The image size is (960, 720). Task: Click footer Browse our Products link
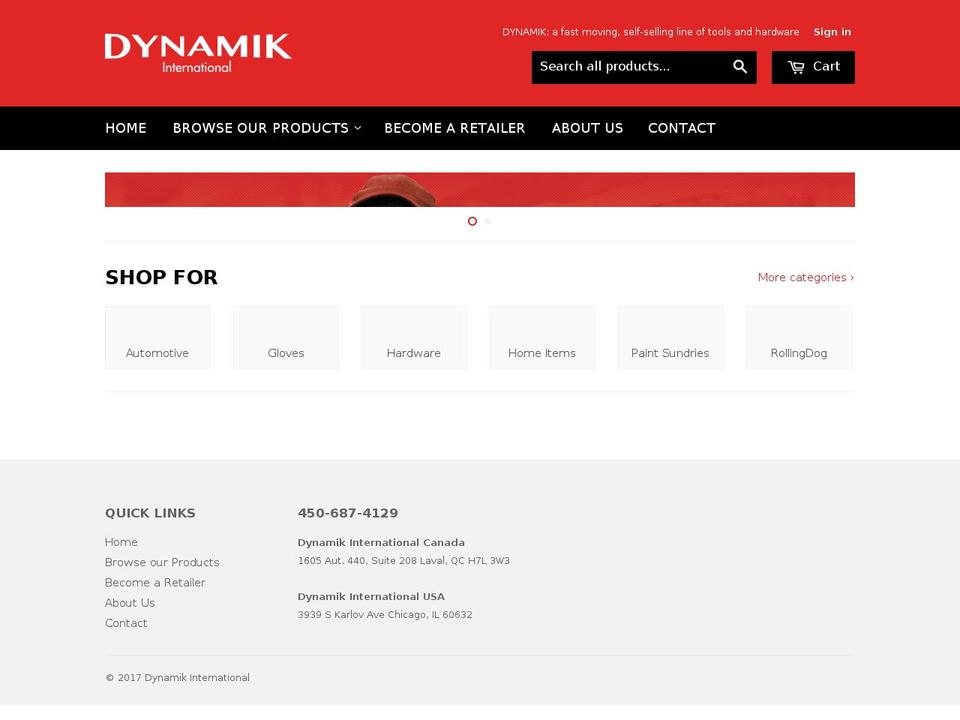click(x=162, y=562)
